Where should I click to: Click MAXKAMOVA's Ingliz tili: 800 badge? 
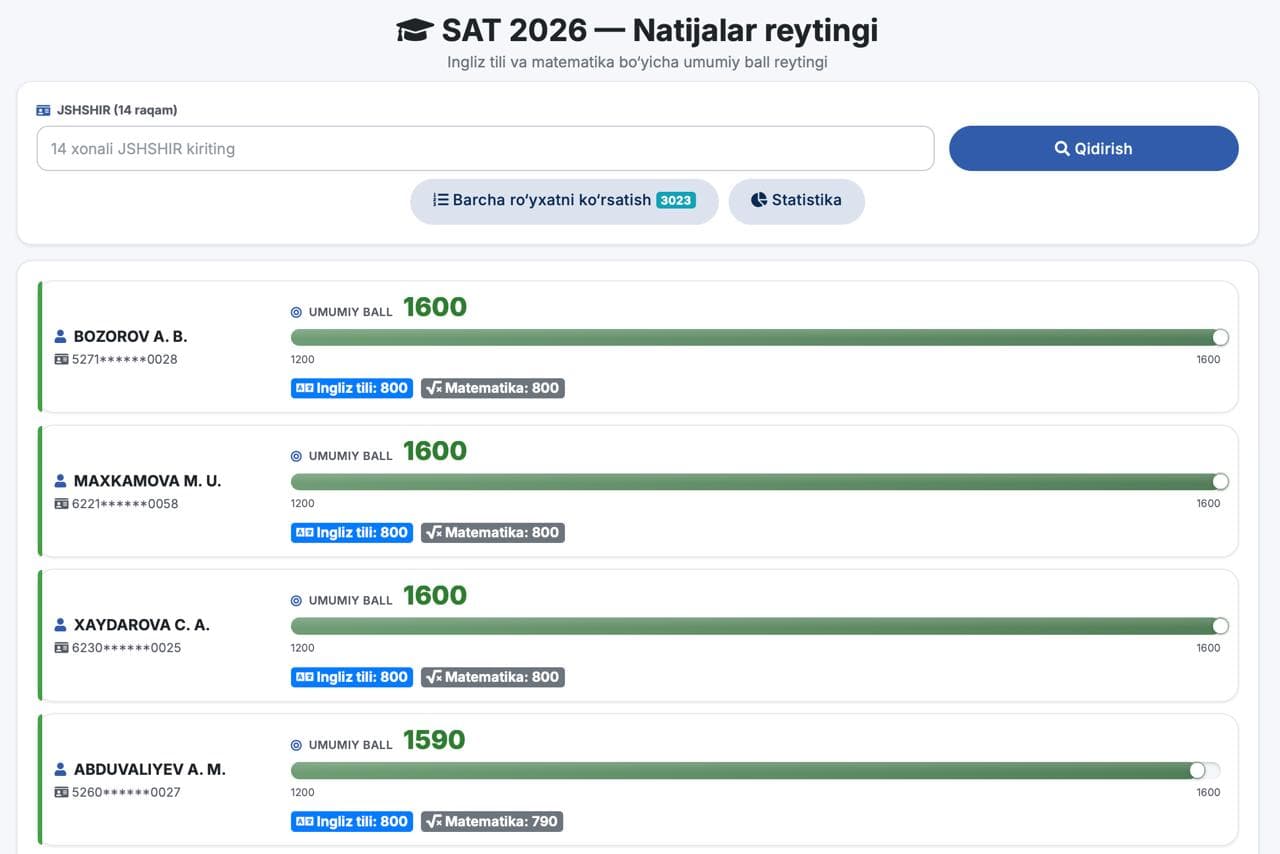click(352, 533)
